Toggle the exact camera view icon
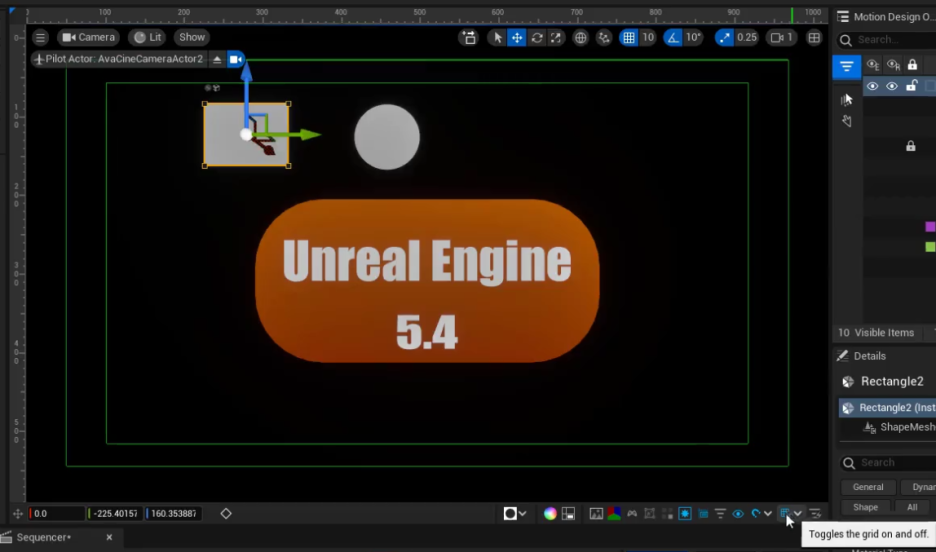This screenshot has width=936, height=552. 236,59
